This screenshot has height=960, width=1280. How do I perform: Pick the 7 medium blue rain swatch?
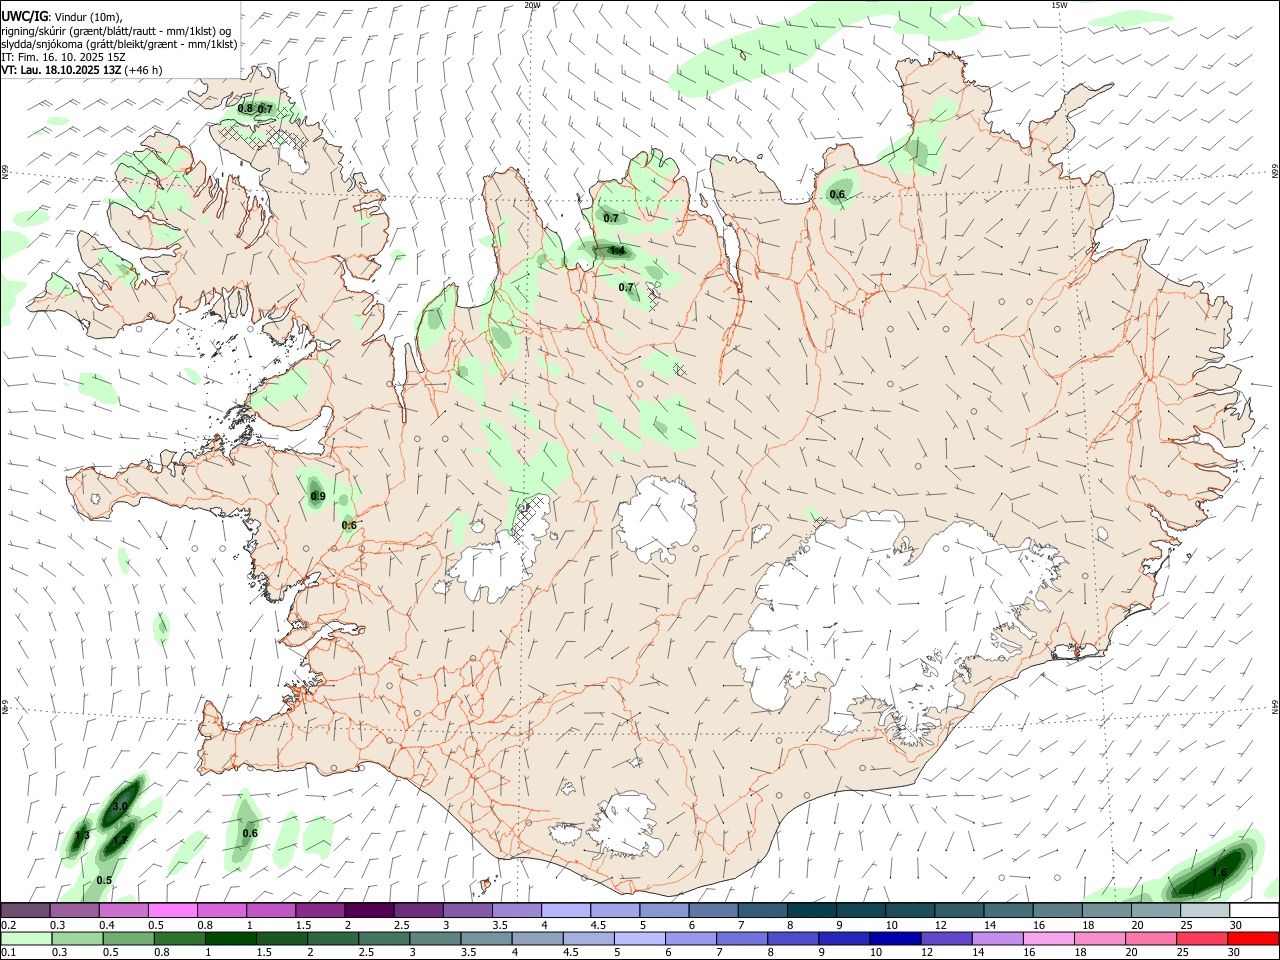coord(742,938)
